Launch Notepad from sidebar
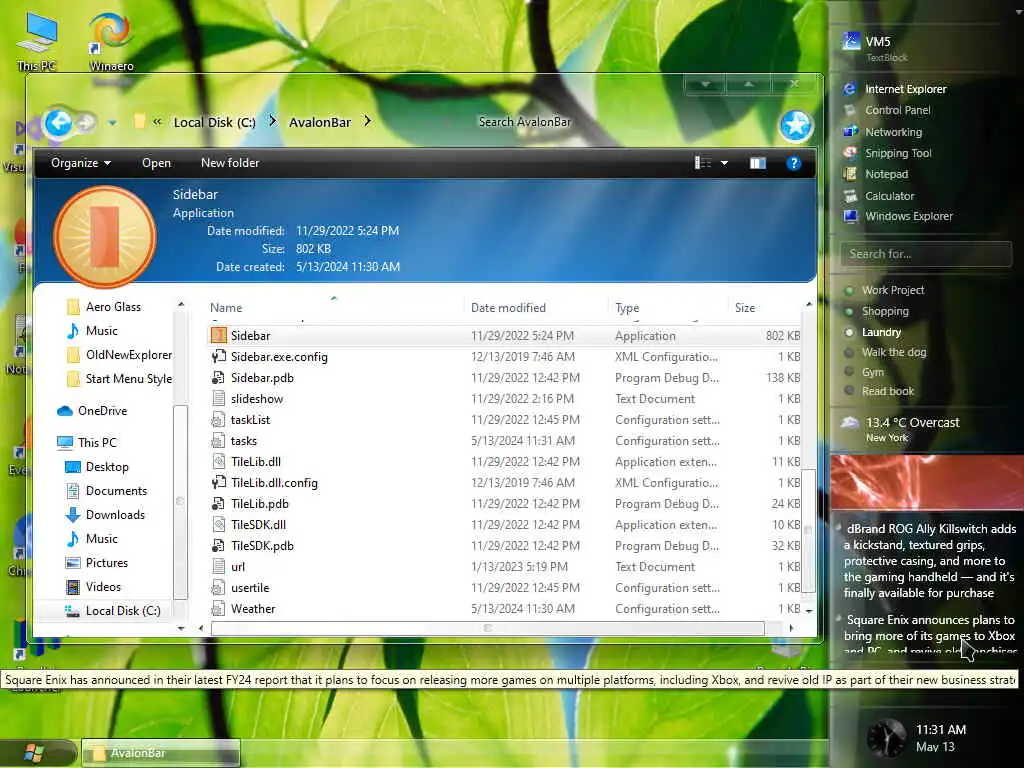The image size is (1024, 768). point(876,174)
